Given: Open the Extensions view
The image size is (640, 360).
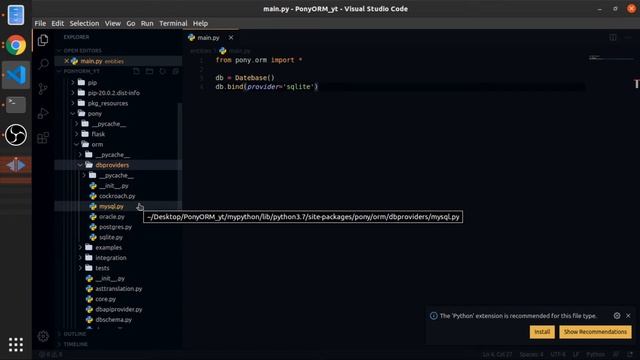Looking at the screenshot, I should 43,138.
